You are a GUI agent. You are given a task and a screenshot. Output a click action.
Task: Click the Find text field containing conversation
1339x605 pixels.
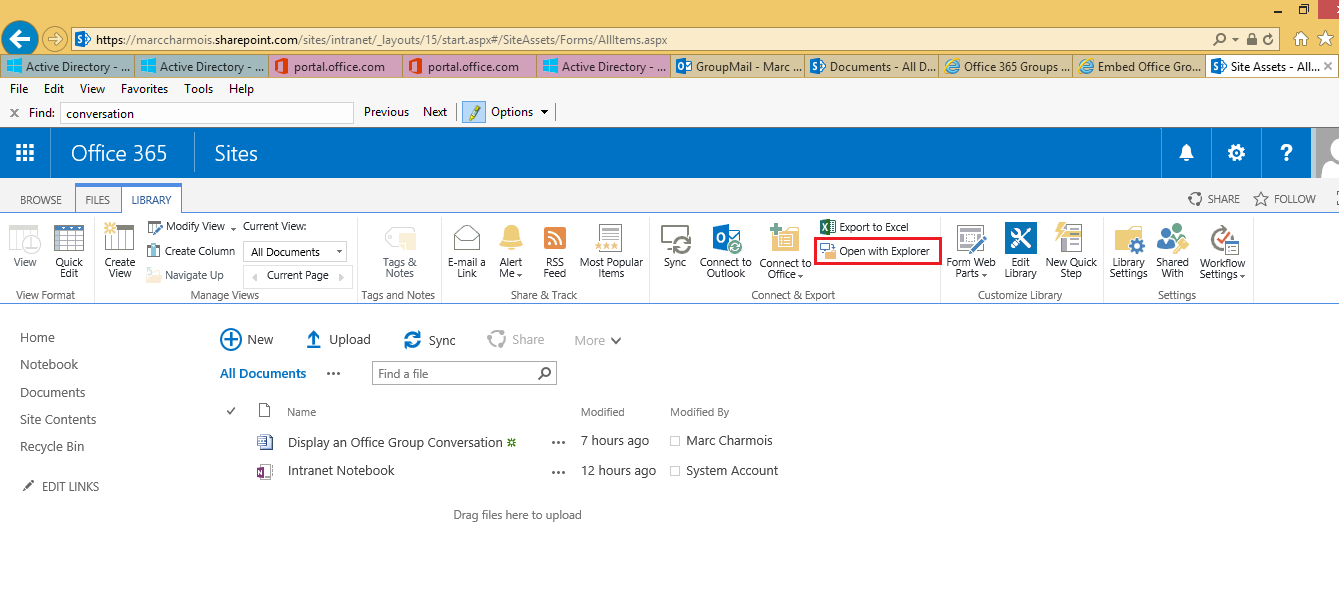[207, 113]
